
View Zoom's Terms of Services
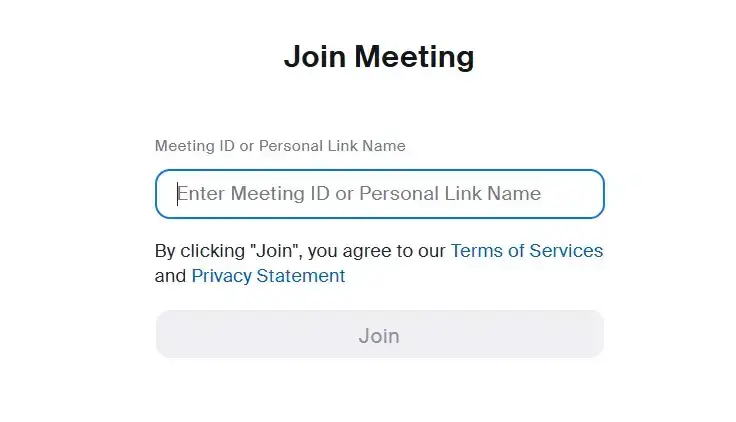tap(526, 250)
